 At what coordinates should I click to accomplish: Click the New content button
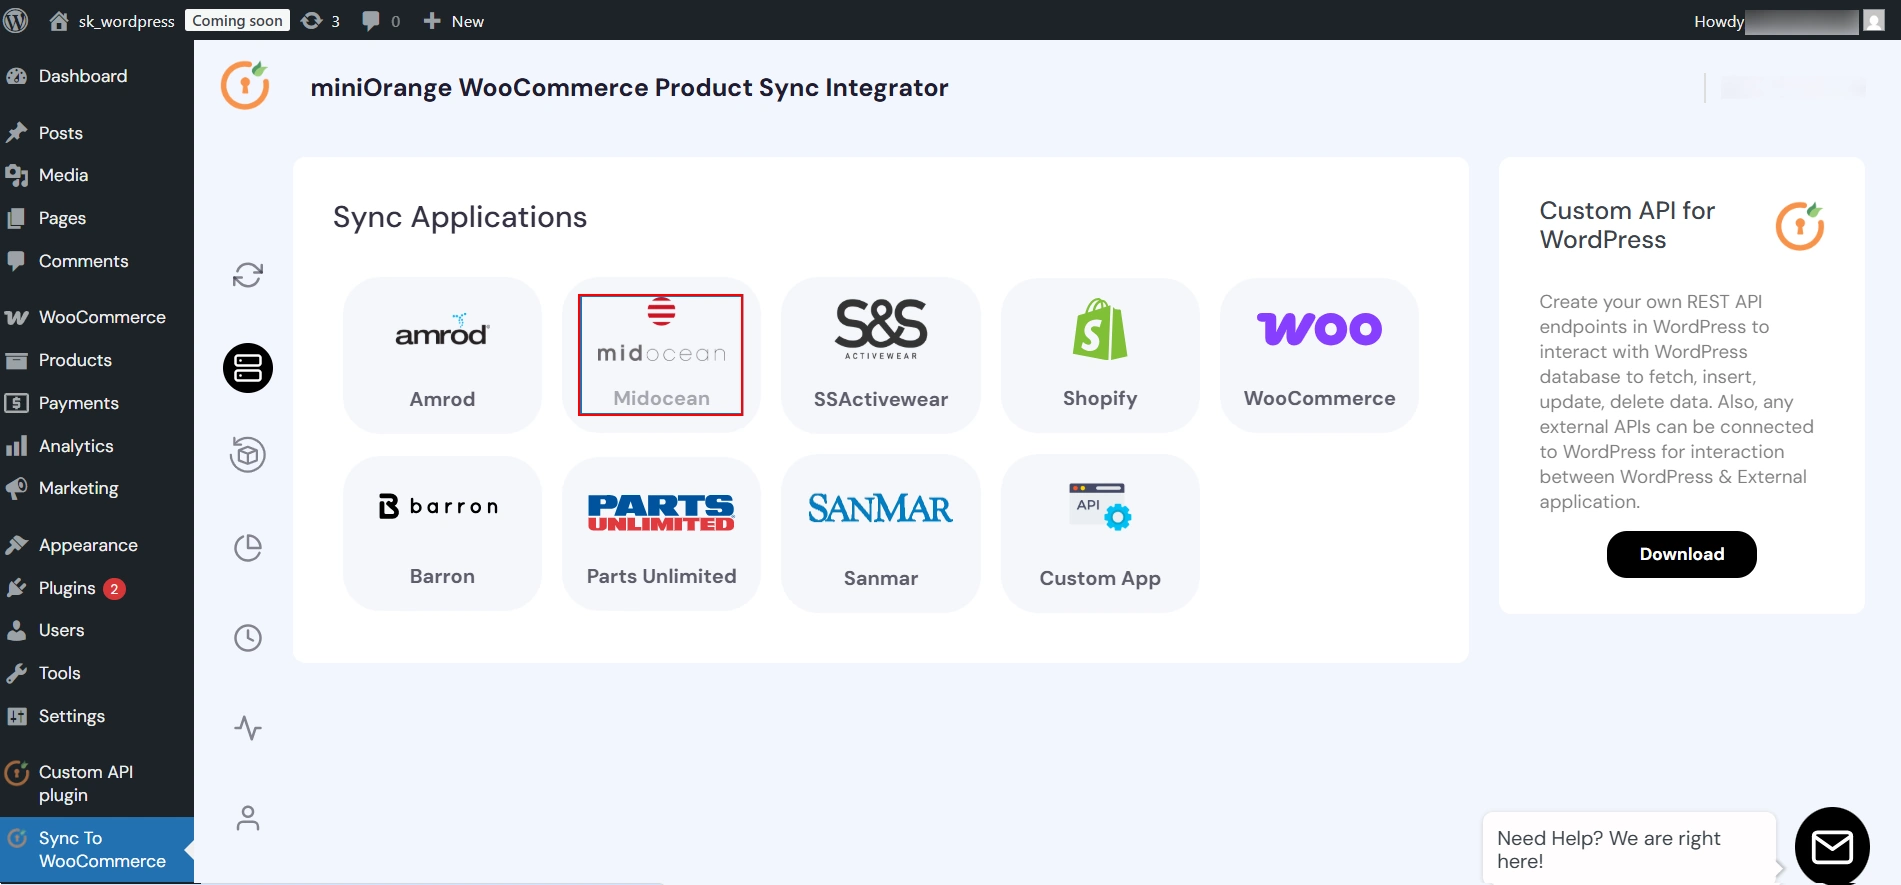click(x=454, y=21)
